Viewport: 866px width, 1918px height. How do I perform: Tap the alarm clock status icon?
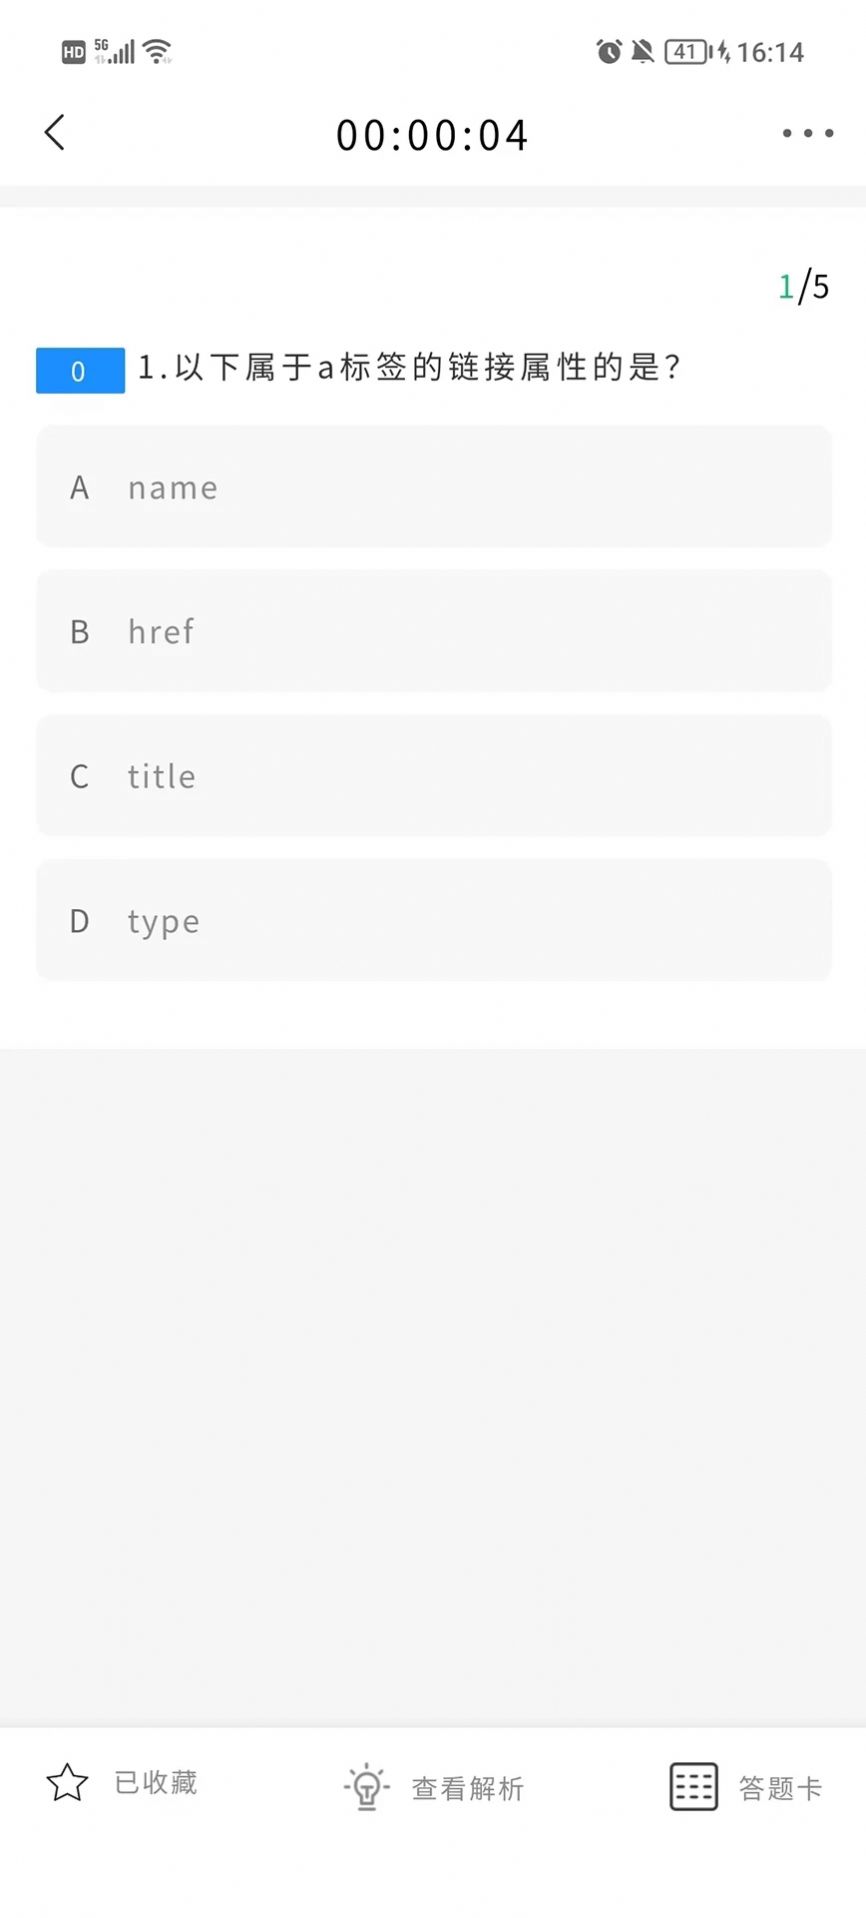[x=608, y=51]
